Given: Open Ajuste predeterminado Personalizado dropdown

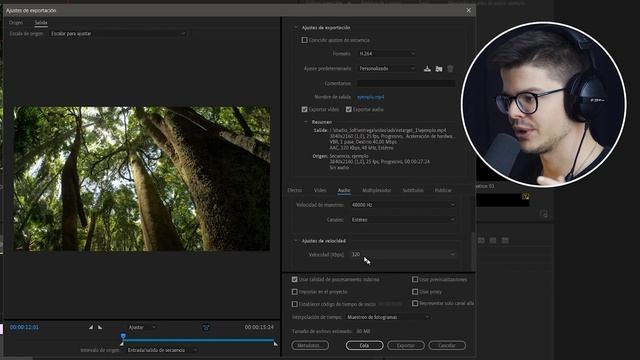Looking at the screenshot, I should [x=387, y=69].
